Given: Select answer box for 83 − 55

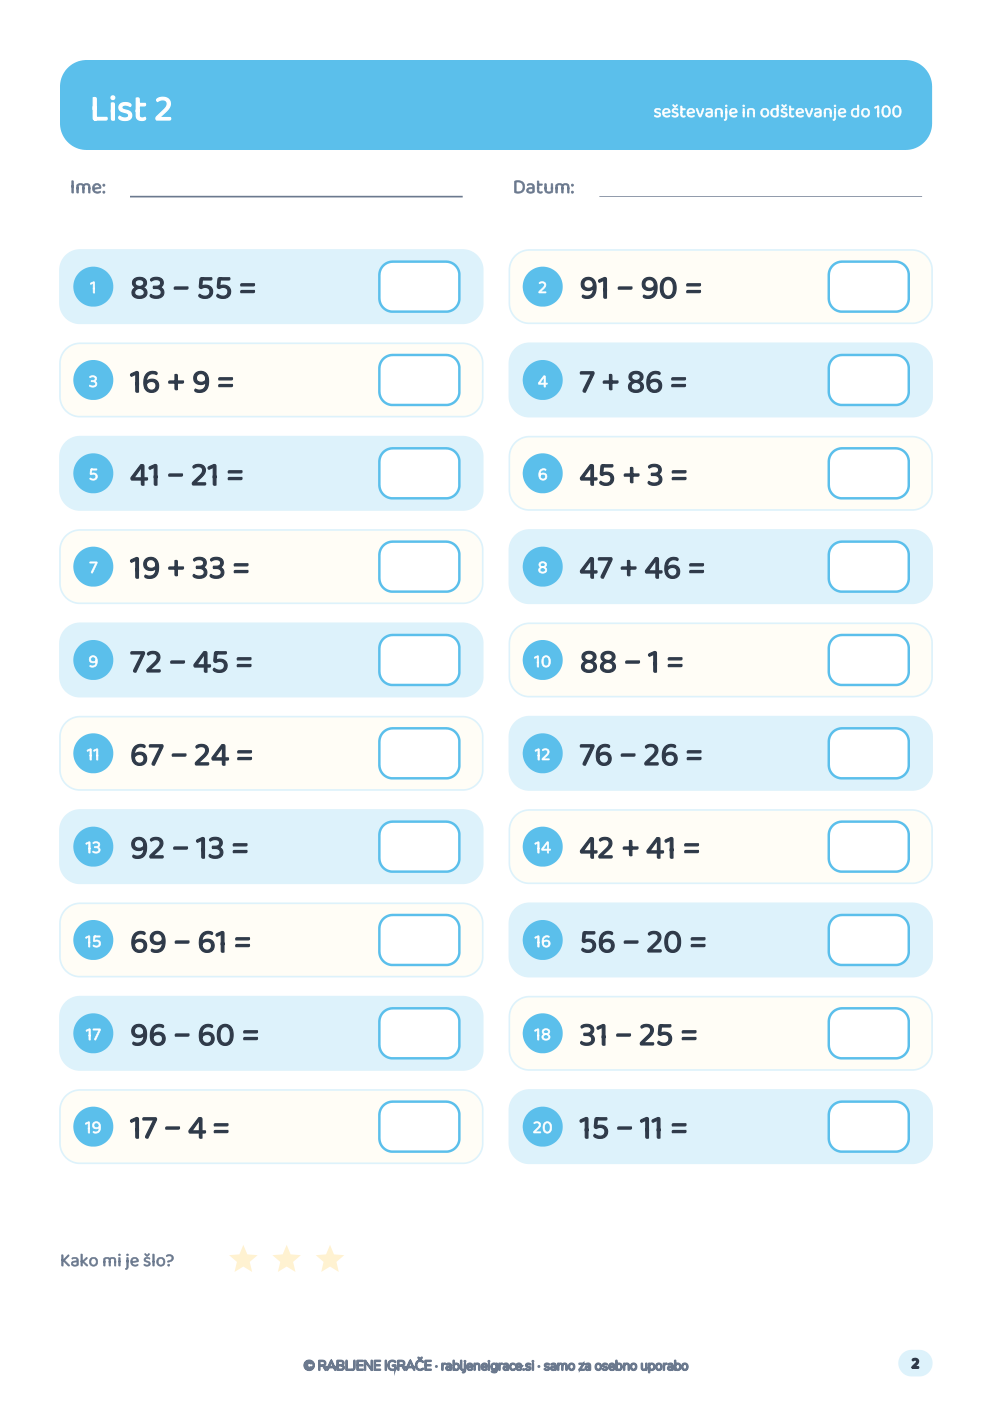Looking at the screenshot, I should tap(419, 287).
